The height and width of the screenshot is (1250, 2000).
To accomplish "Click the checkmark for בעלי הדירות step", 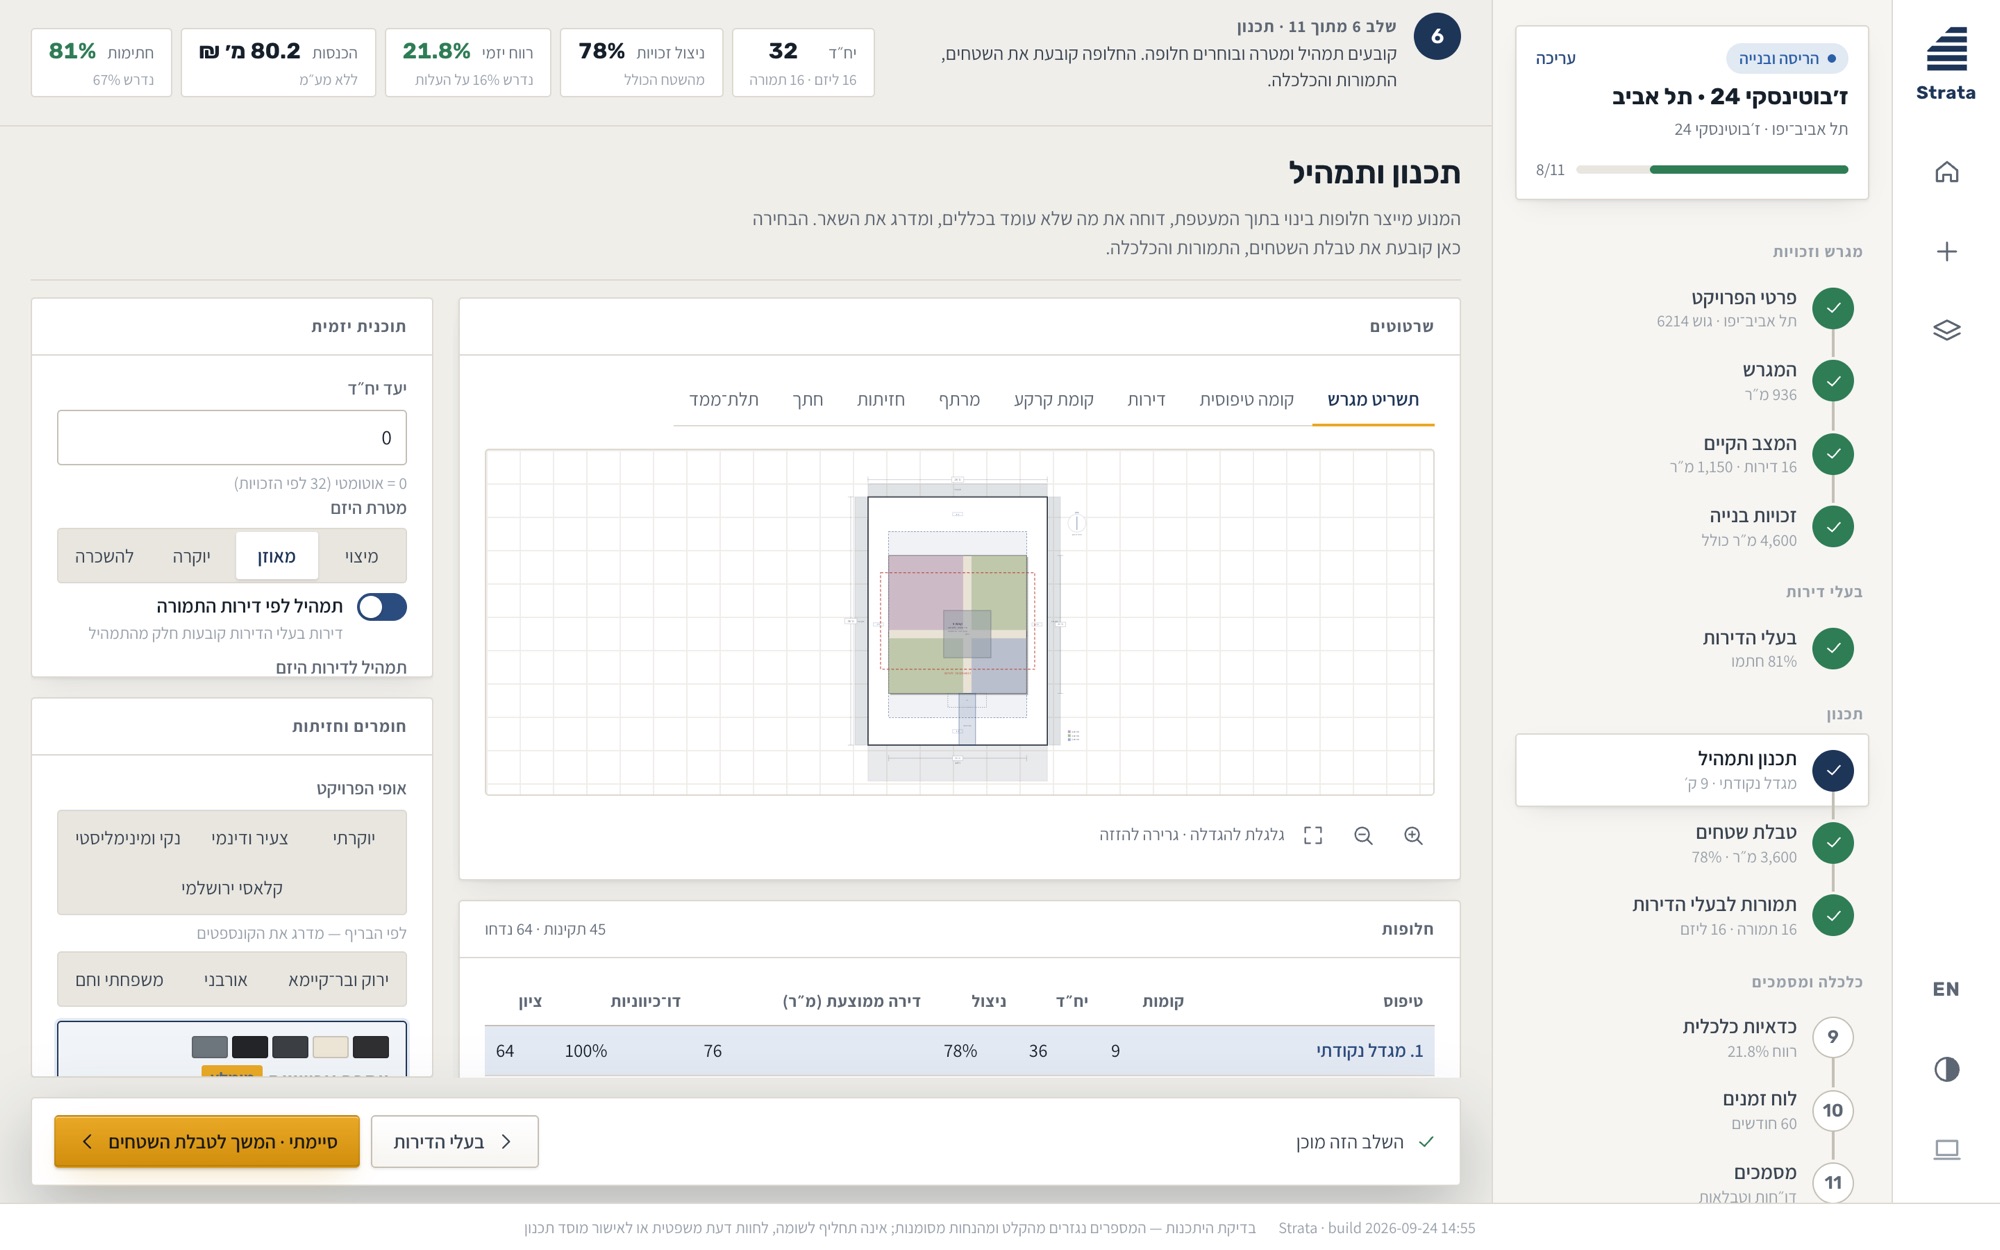I will point(1833,648).
